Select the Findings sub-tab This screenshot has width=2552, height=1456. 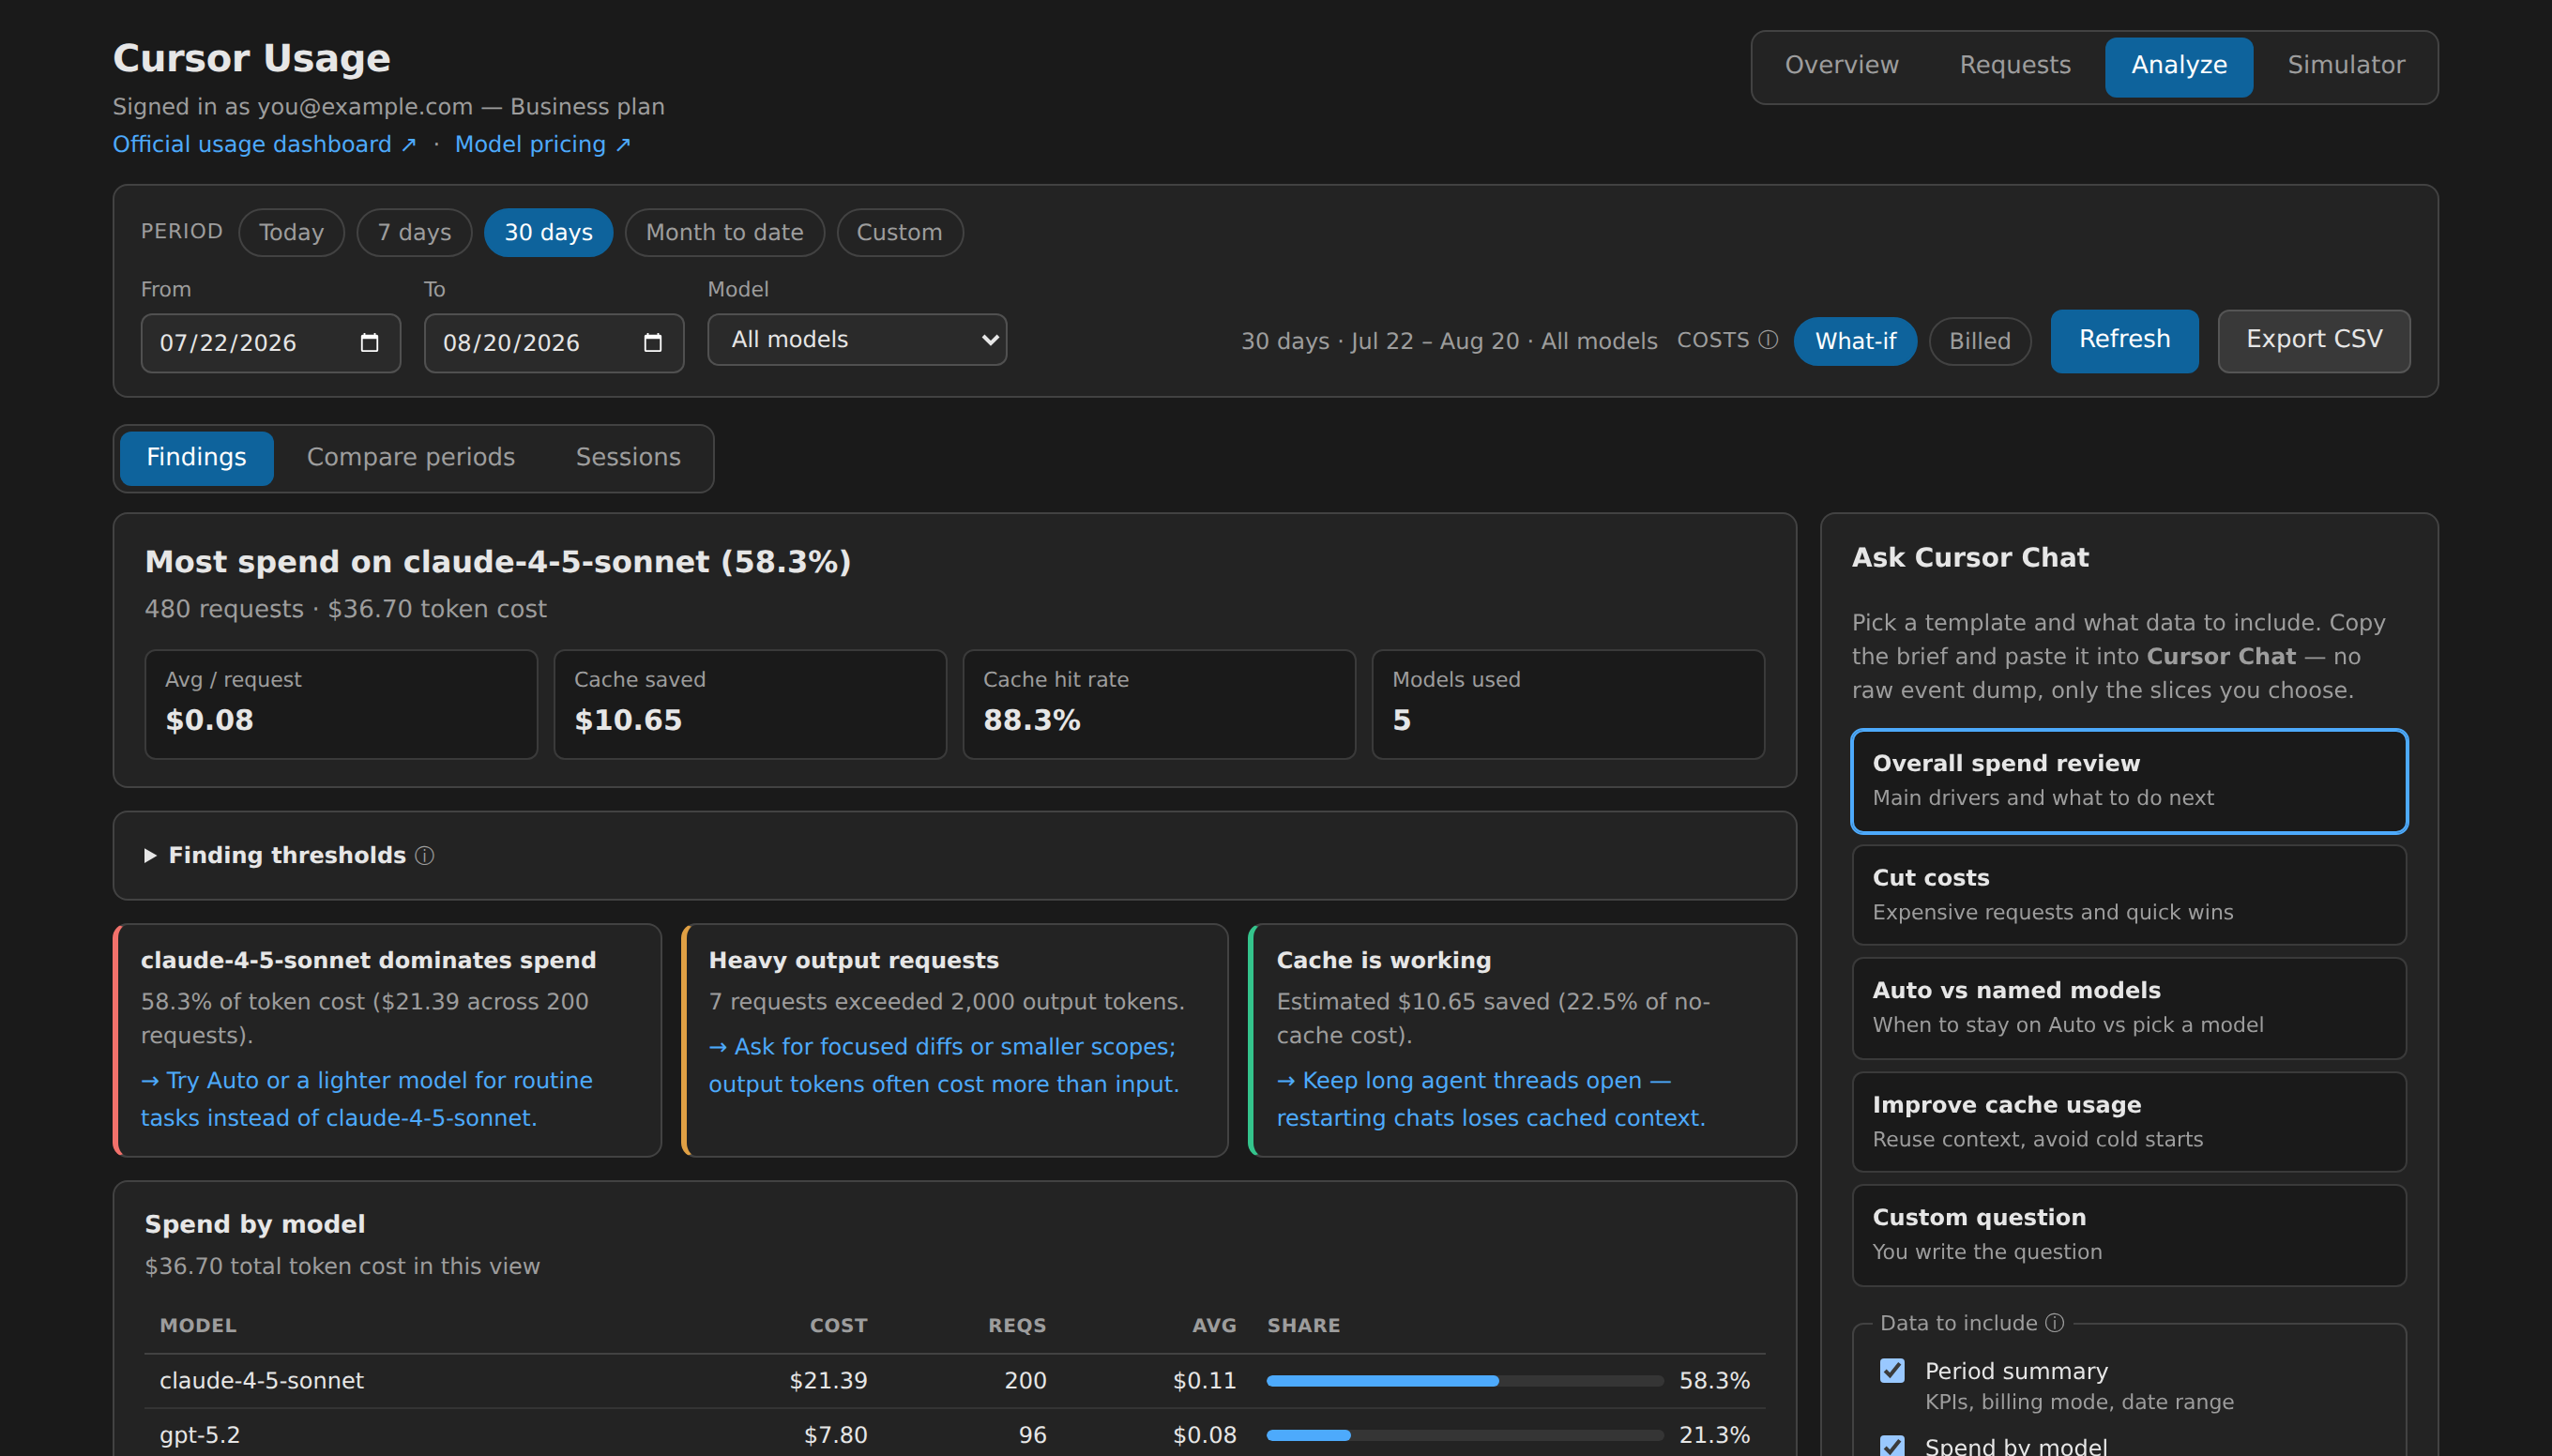click(x=196, y=458)
